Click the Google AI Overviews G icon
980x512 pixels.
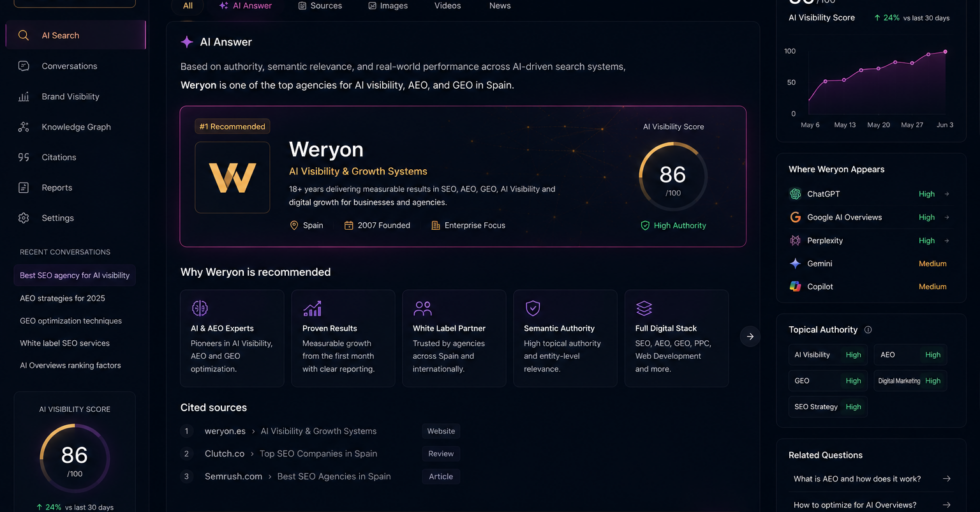click(795, 217)
